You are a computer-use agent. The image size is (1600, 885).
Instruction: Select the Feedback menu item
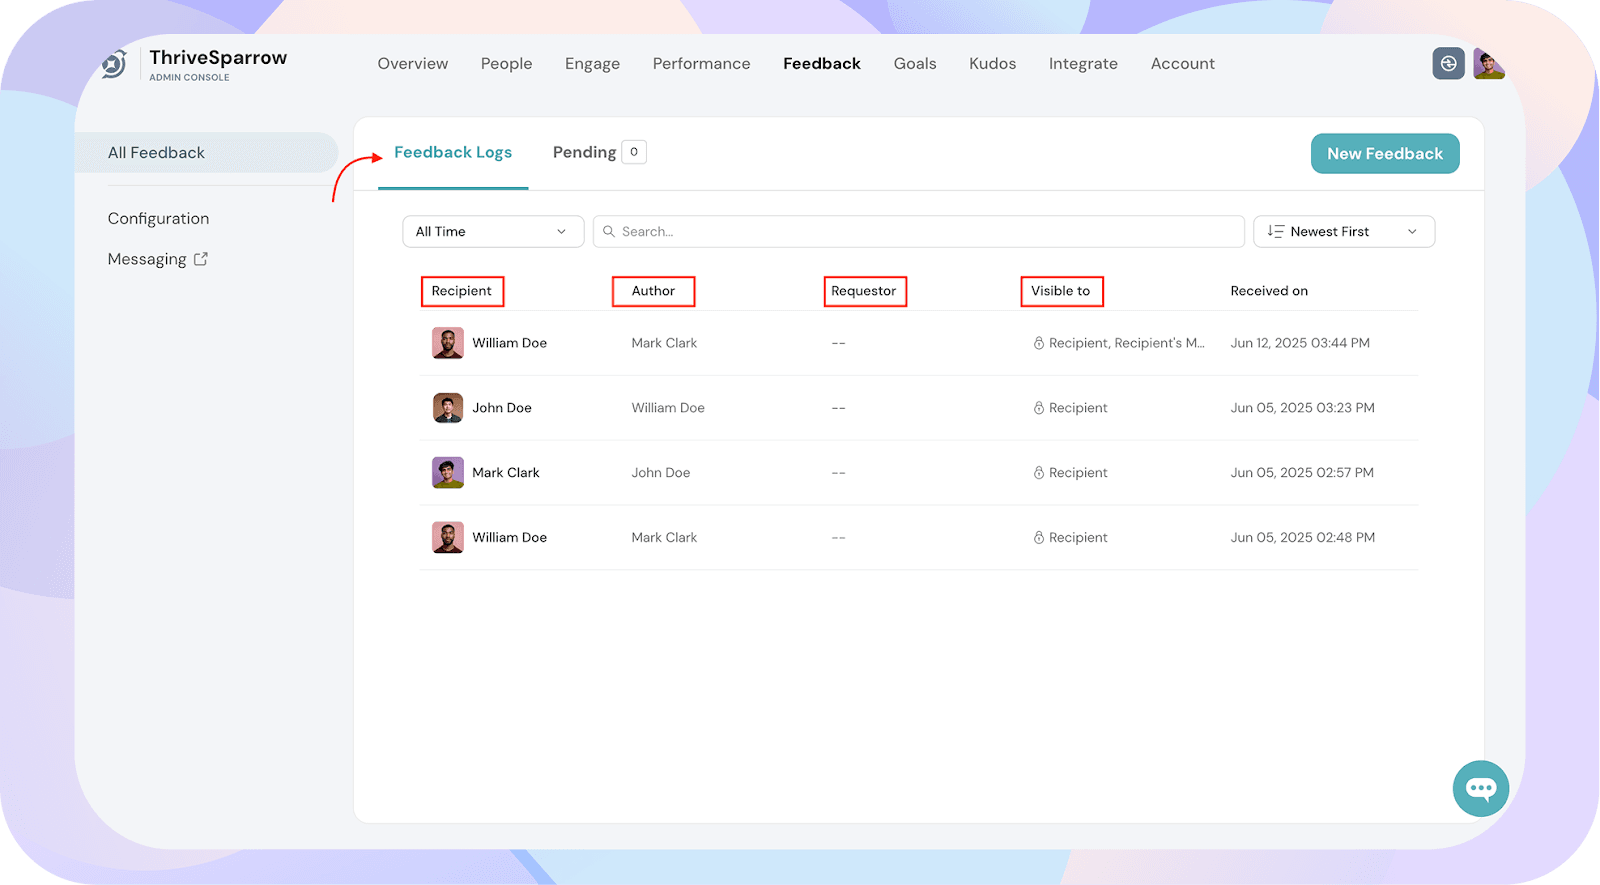coord(822,64)
